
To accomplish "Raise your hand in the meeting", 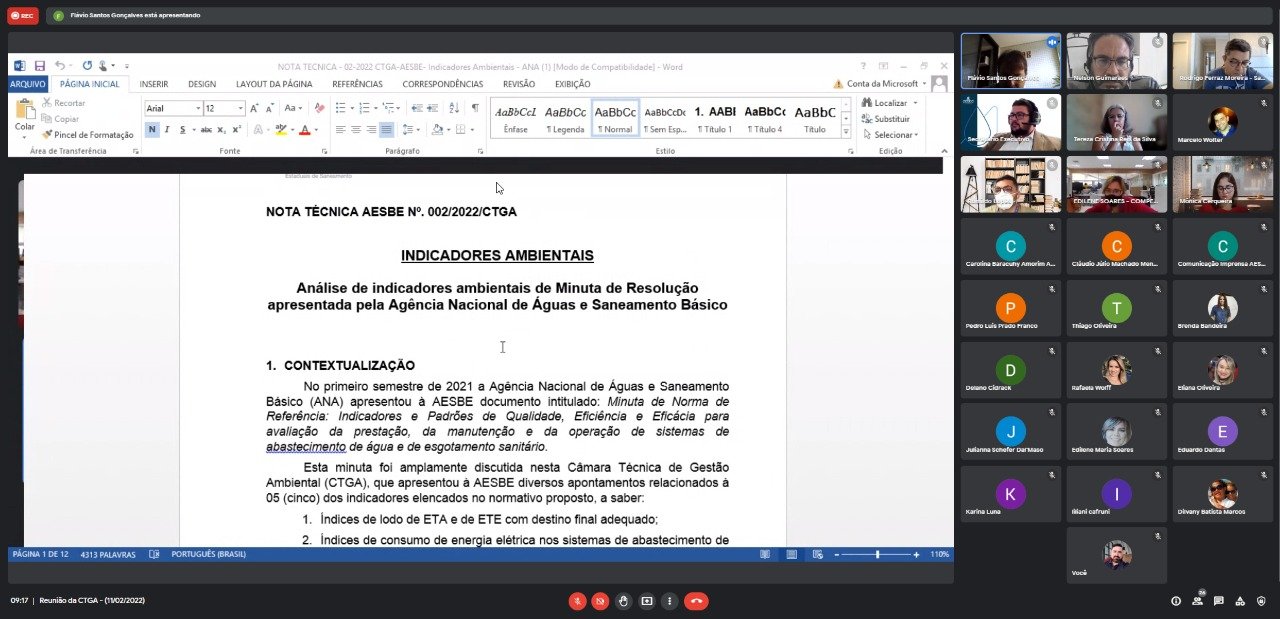I will [623, 601].
